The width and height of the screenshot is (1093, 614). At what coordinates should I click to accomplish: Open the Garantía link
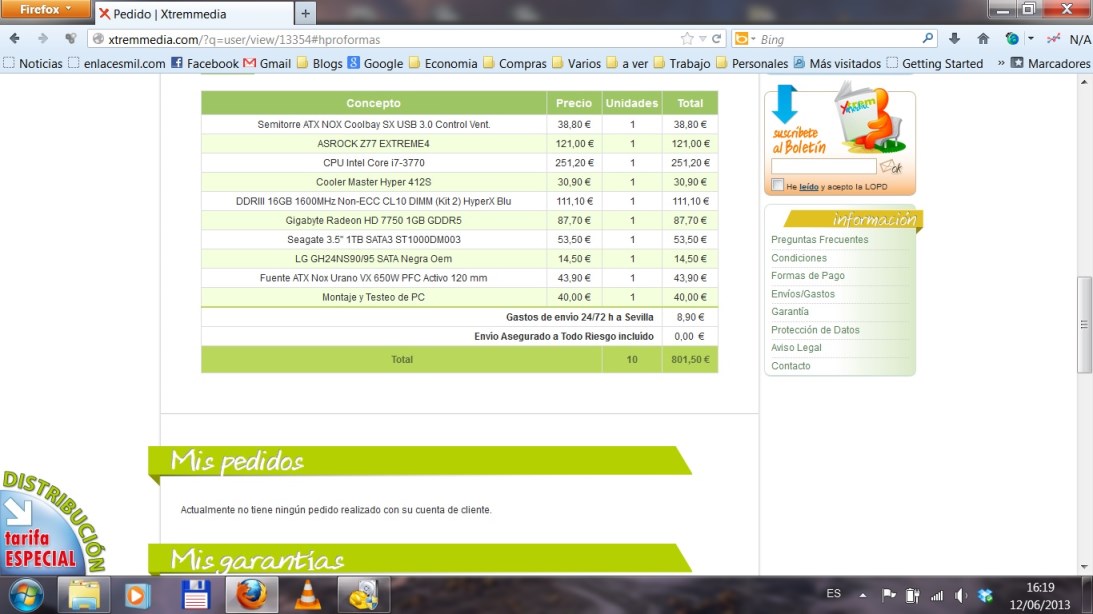pos(790,312)
